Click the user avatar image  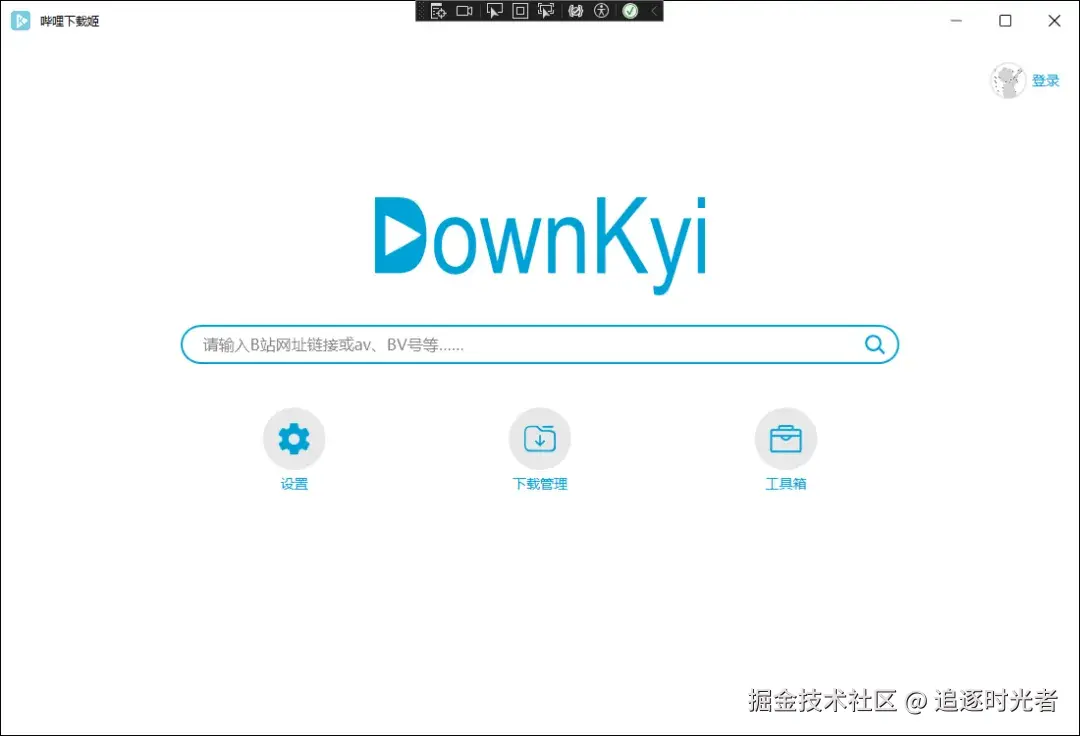point(1008,81)
